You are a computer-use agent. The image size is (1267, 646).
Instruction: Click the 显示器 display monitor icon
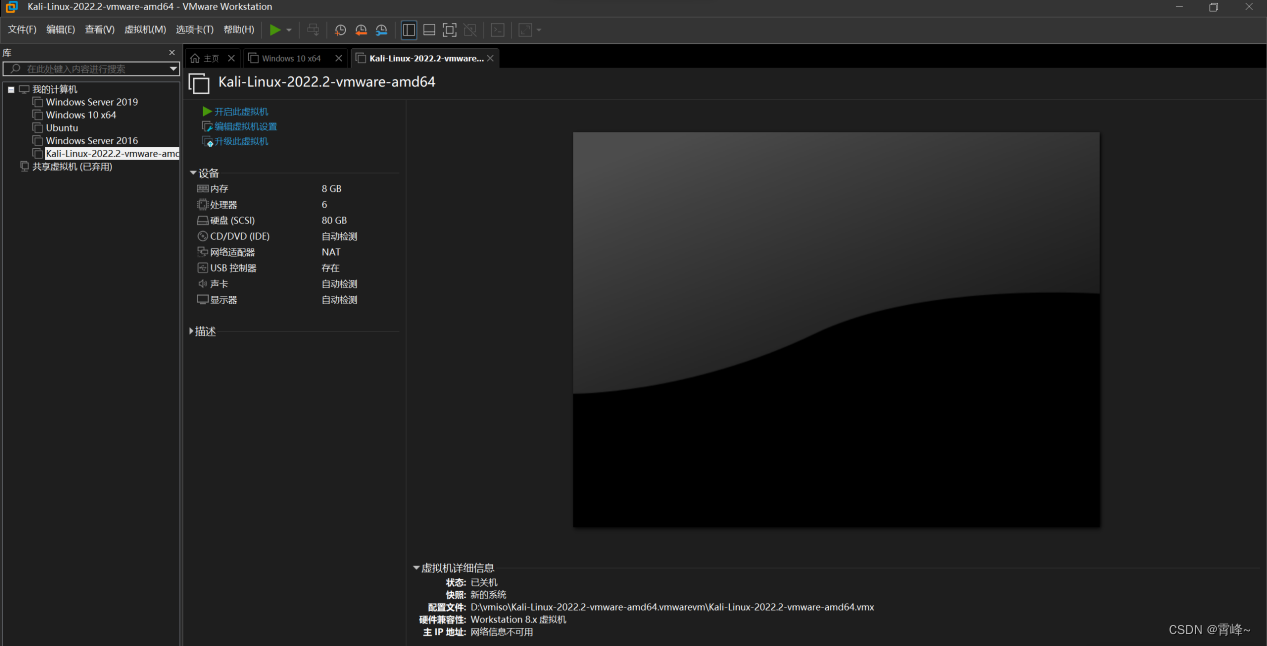tap(203, 300)
